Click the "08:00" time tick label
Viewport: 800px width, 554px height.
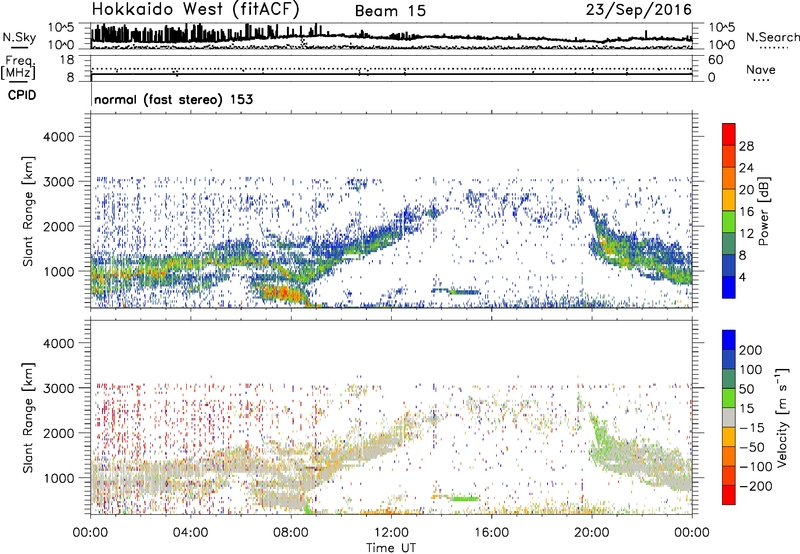[x=291, y=533]
